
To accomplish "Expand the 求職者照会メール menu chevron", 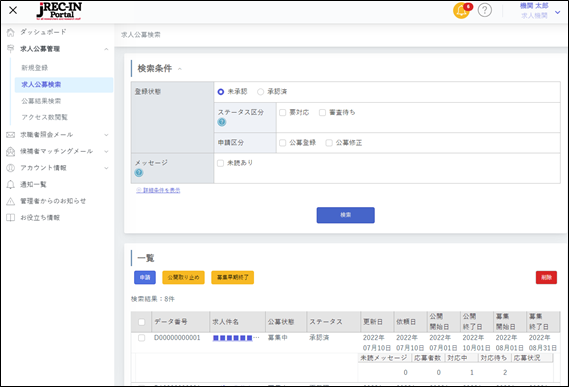I will (106, 135).
